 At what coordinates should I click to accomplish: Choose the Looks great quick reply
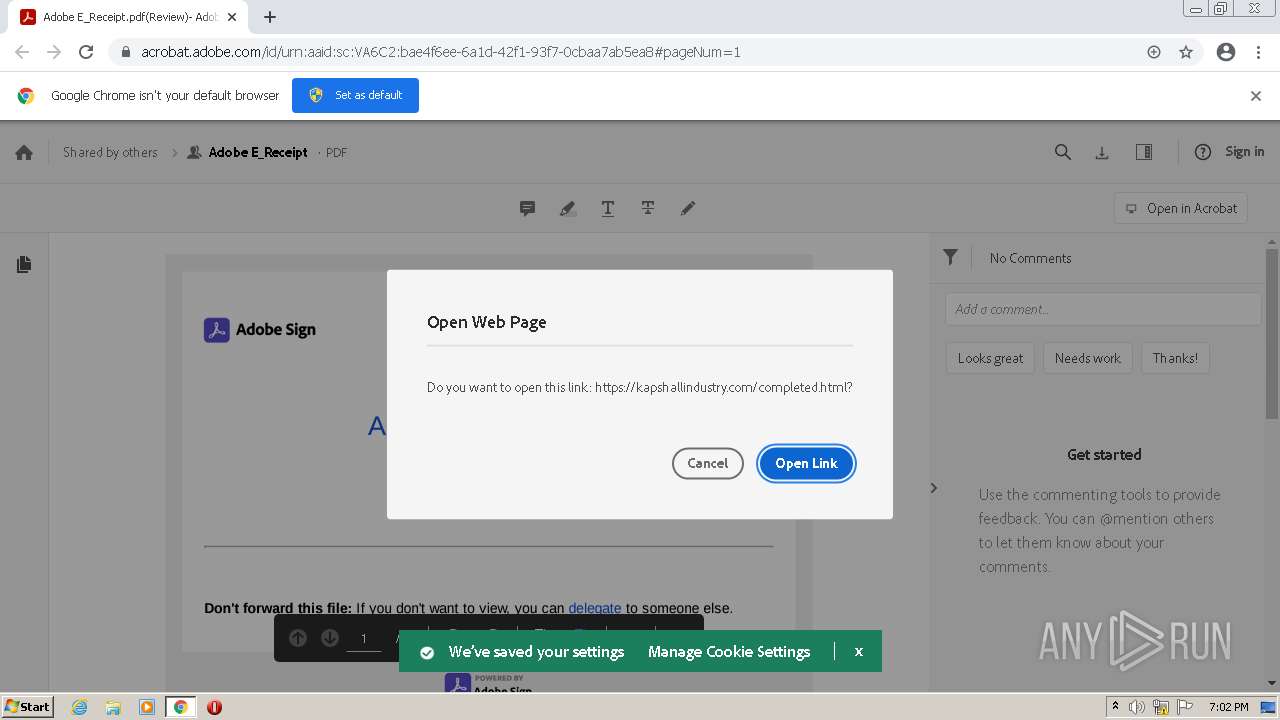(990, 358)
